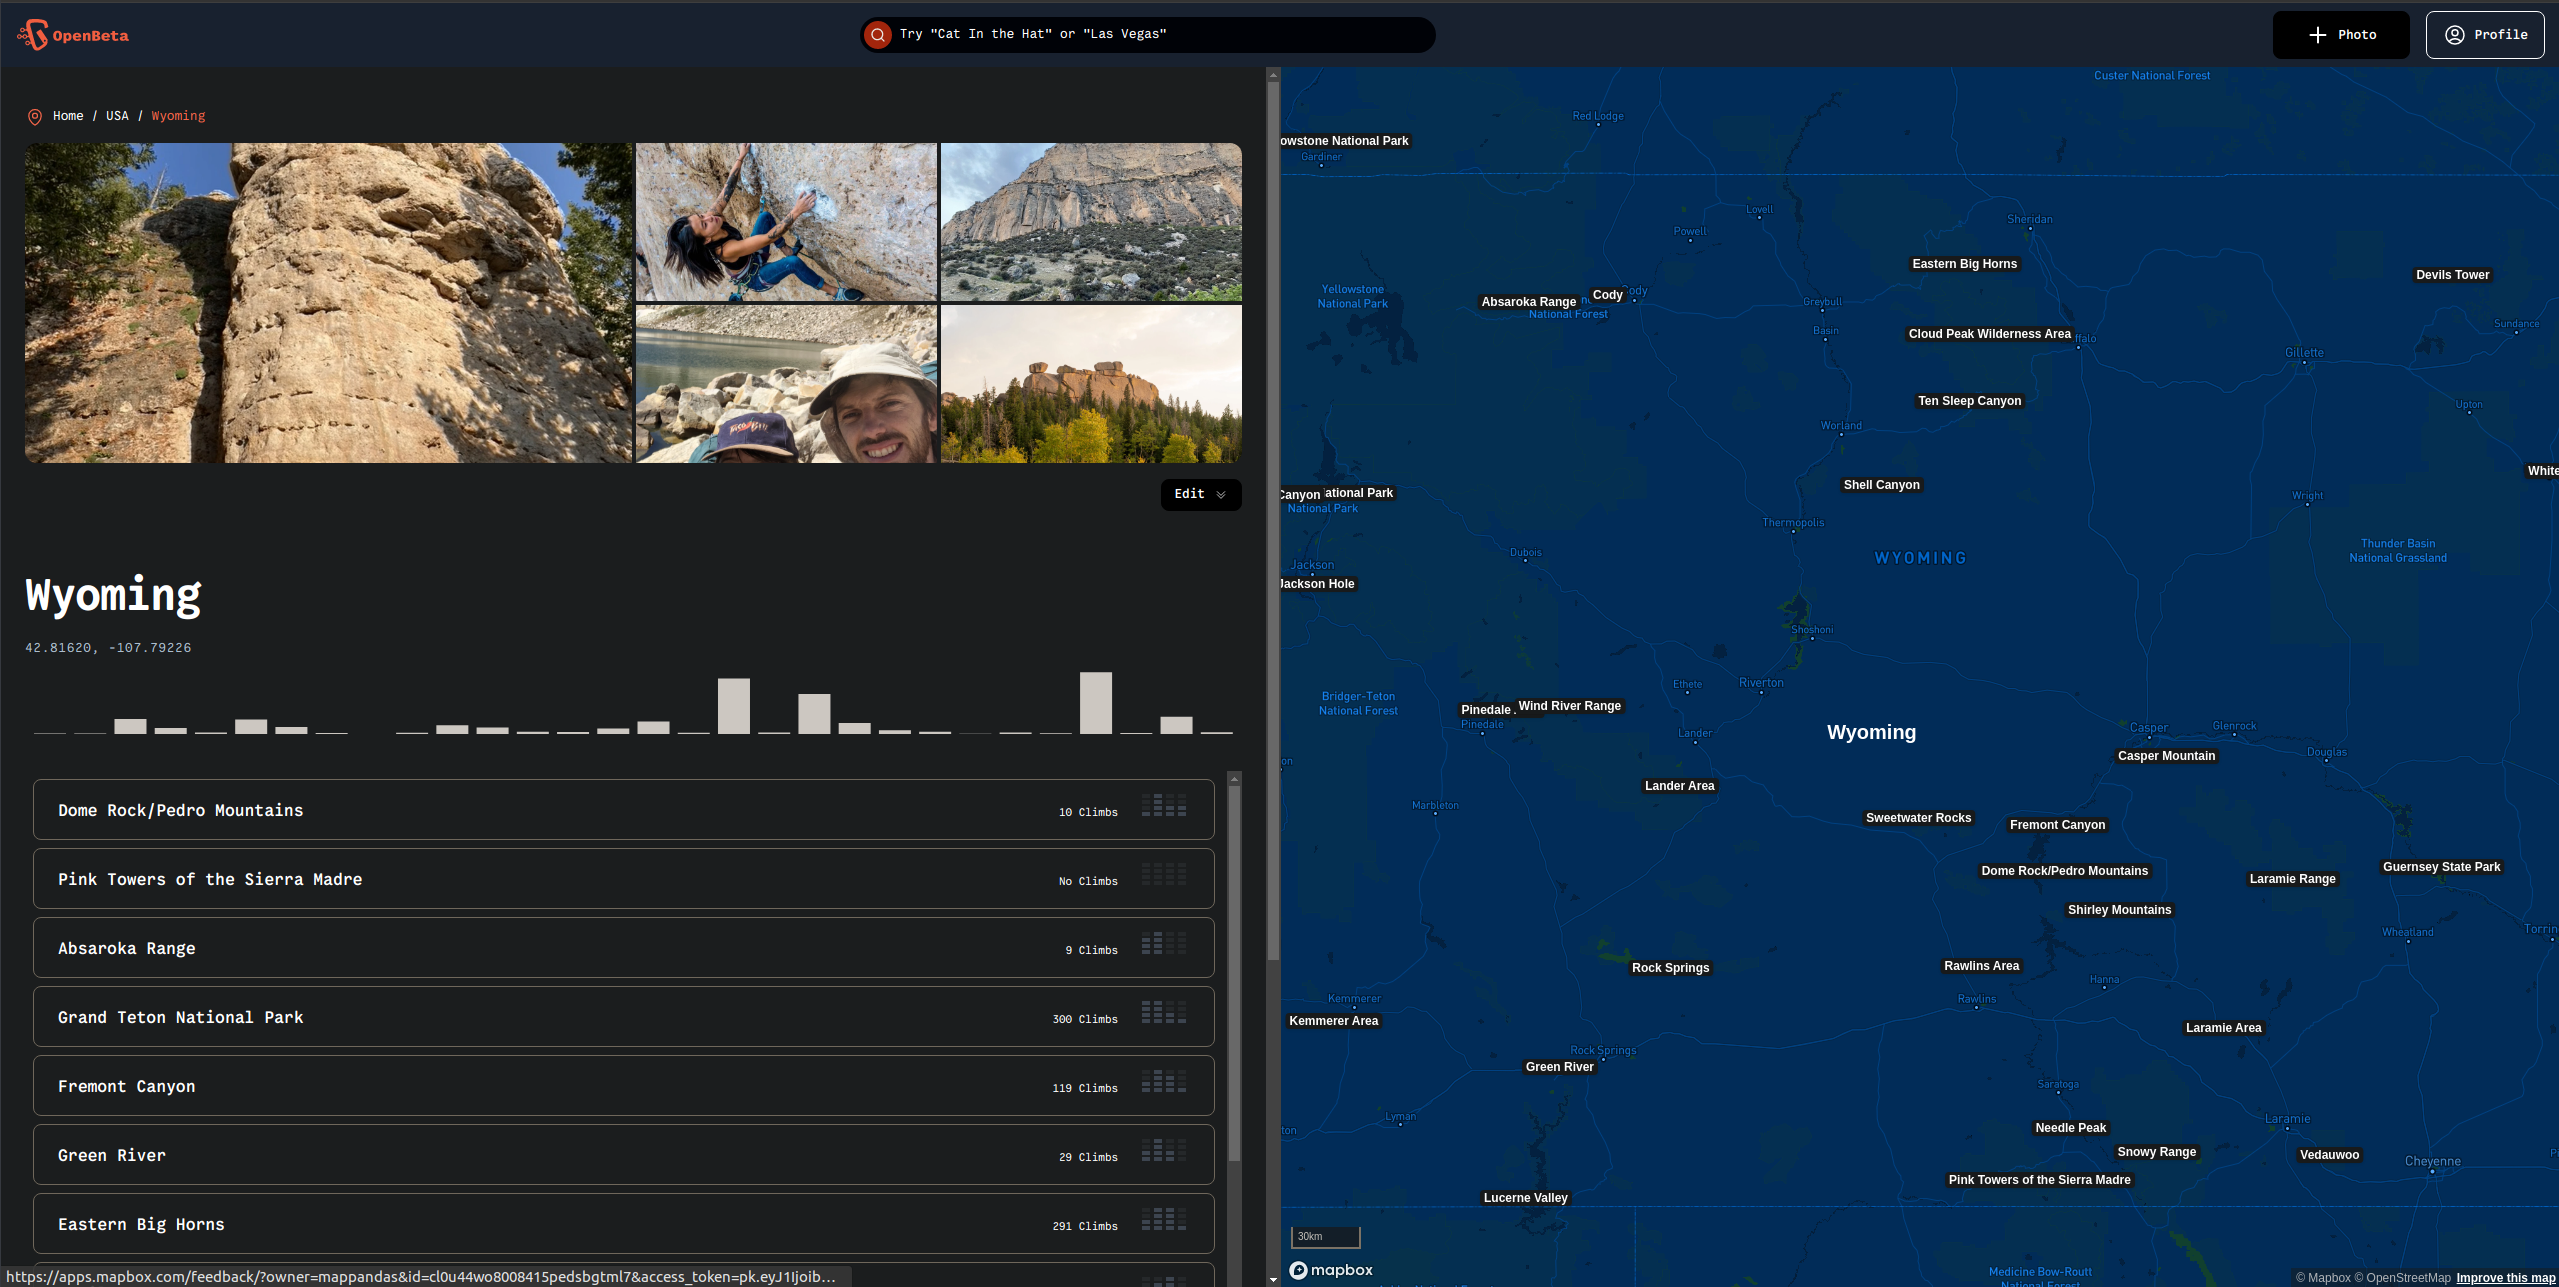Click the OpenBeta logo icon
2559x1287 pixels.
click(32, 34)
